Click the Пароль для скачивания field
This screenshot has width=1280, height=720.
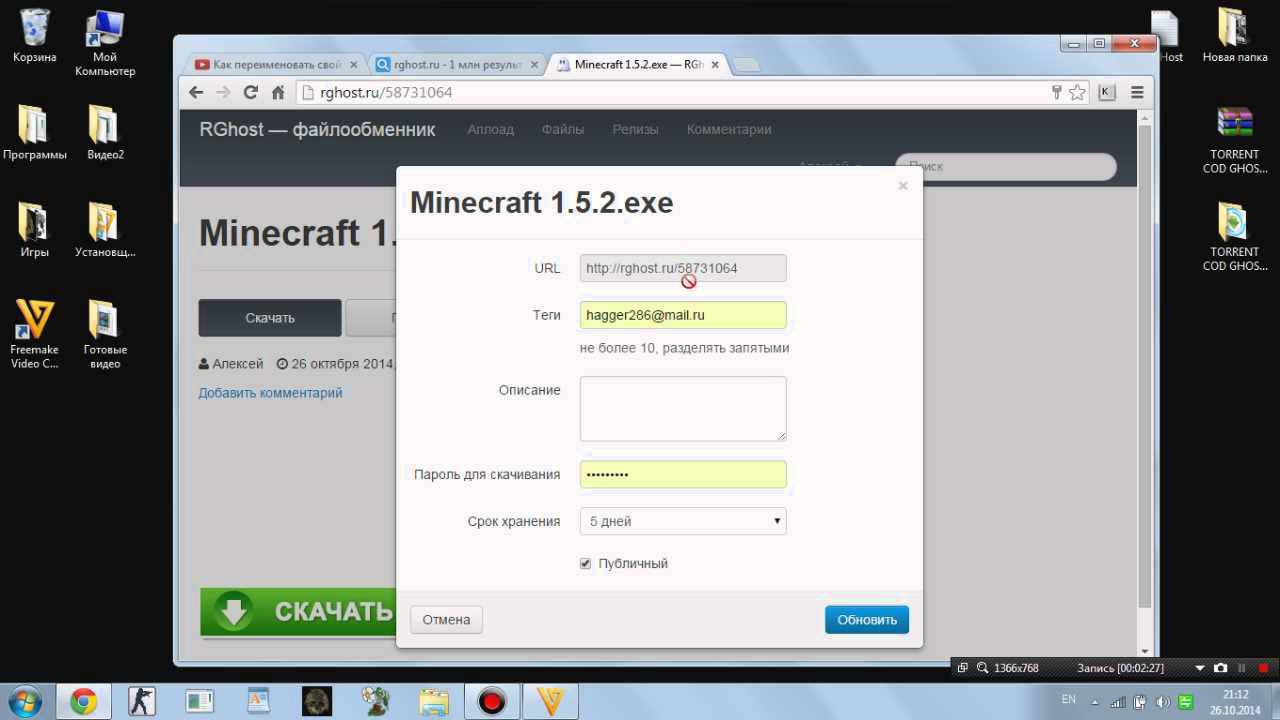pos(683,474)
